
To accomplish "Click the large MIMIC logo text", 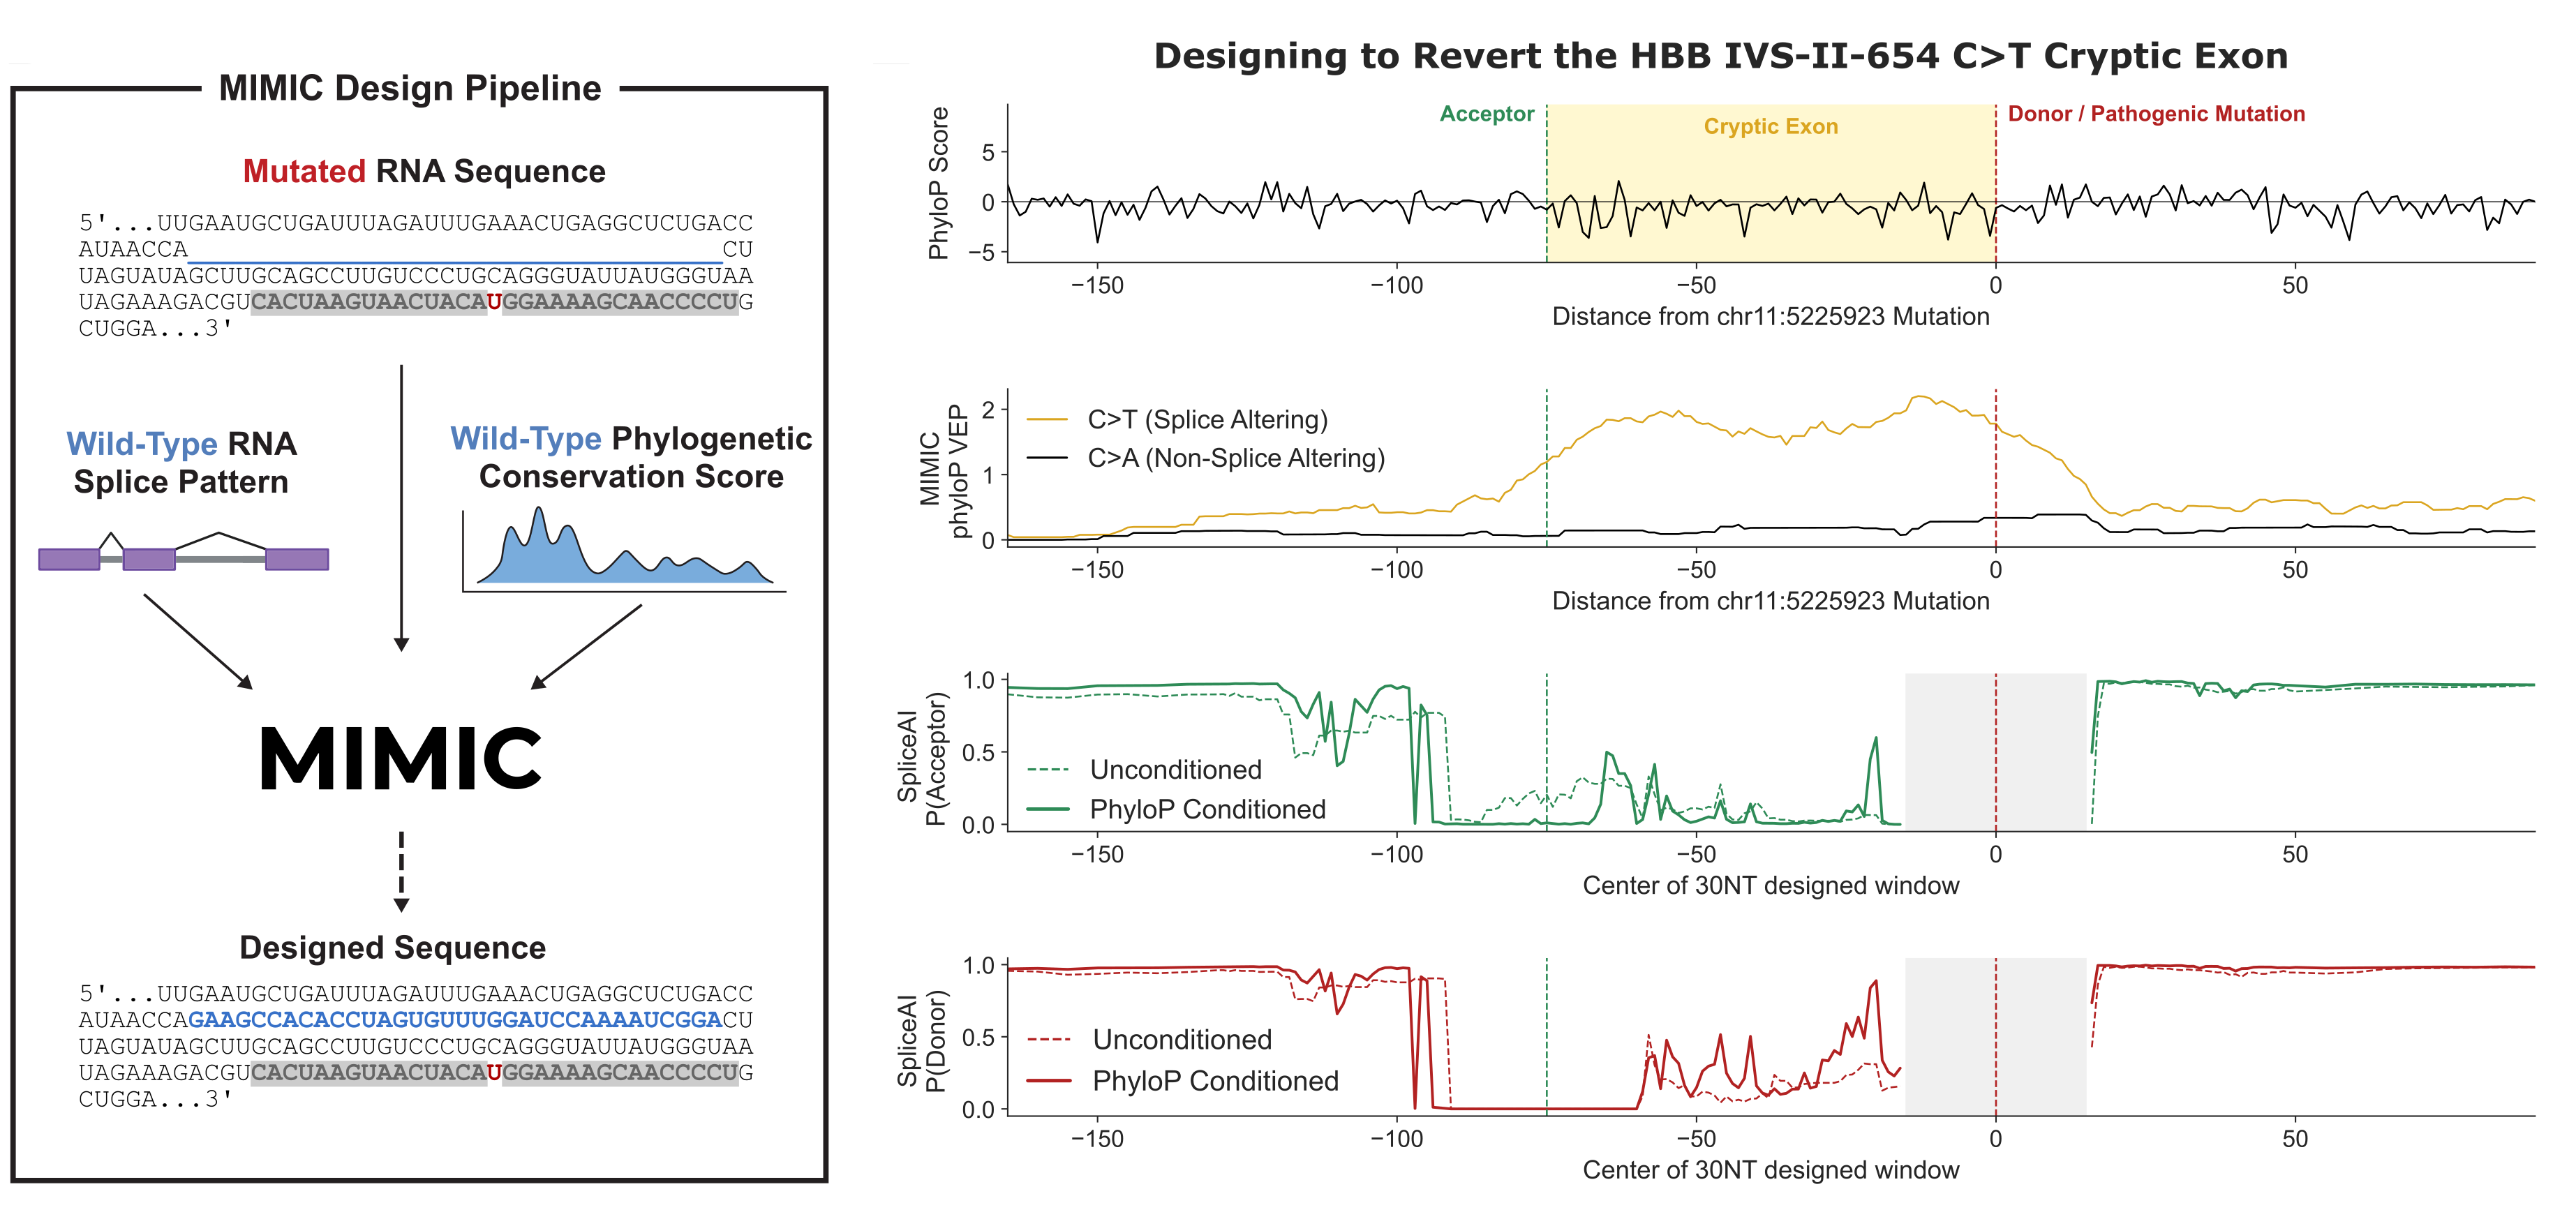I will click(x=400, y=759).
